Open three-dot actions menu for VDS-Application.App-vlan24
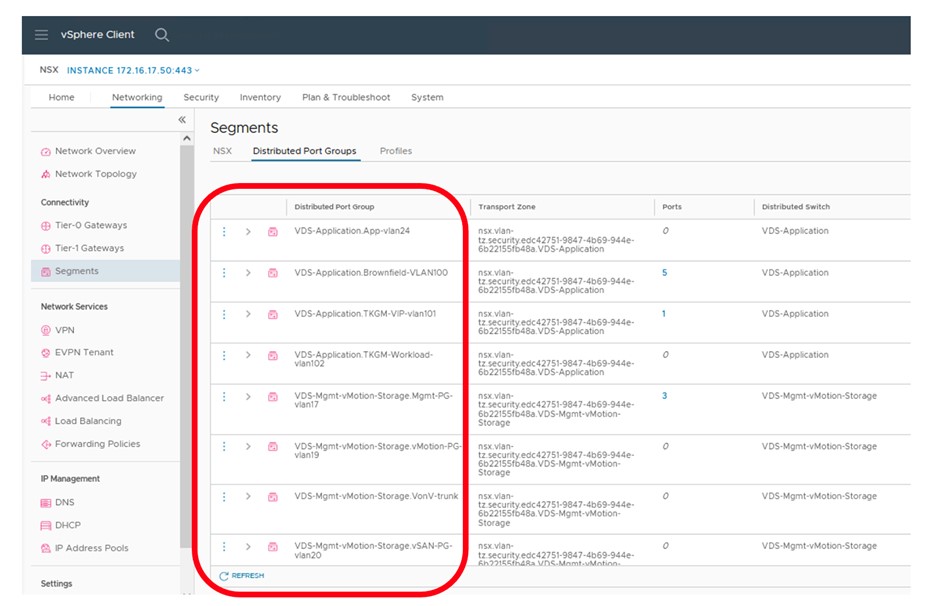Screen dimensions: 936x606 (x=224, y=232)
